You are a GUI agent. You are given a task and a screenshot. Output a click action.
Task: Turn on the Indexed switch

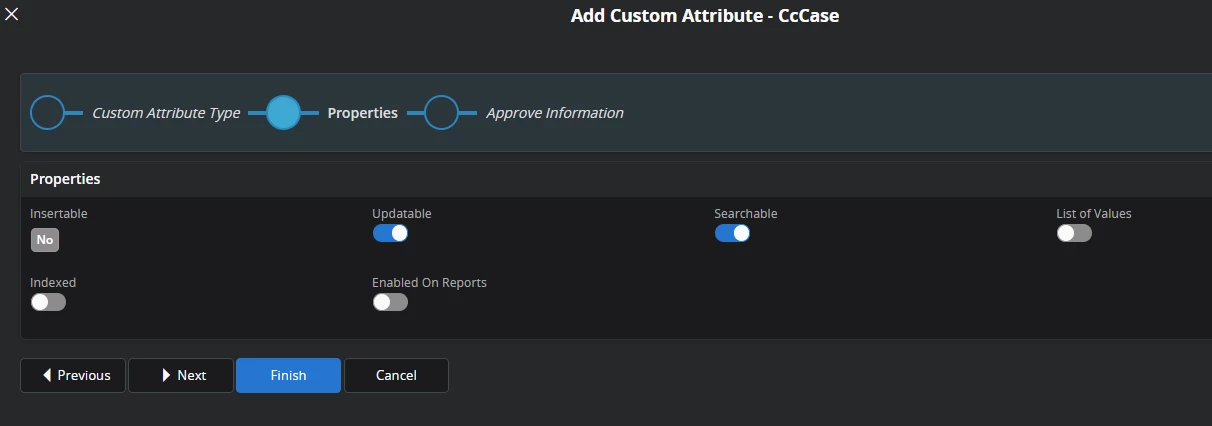(x=48, y=302)
